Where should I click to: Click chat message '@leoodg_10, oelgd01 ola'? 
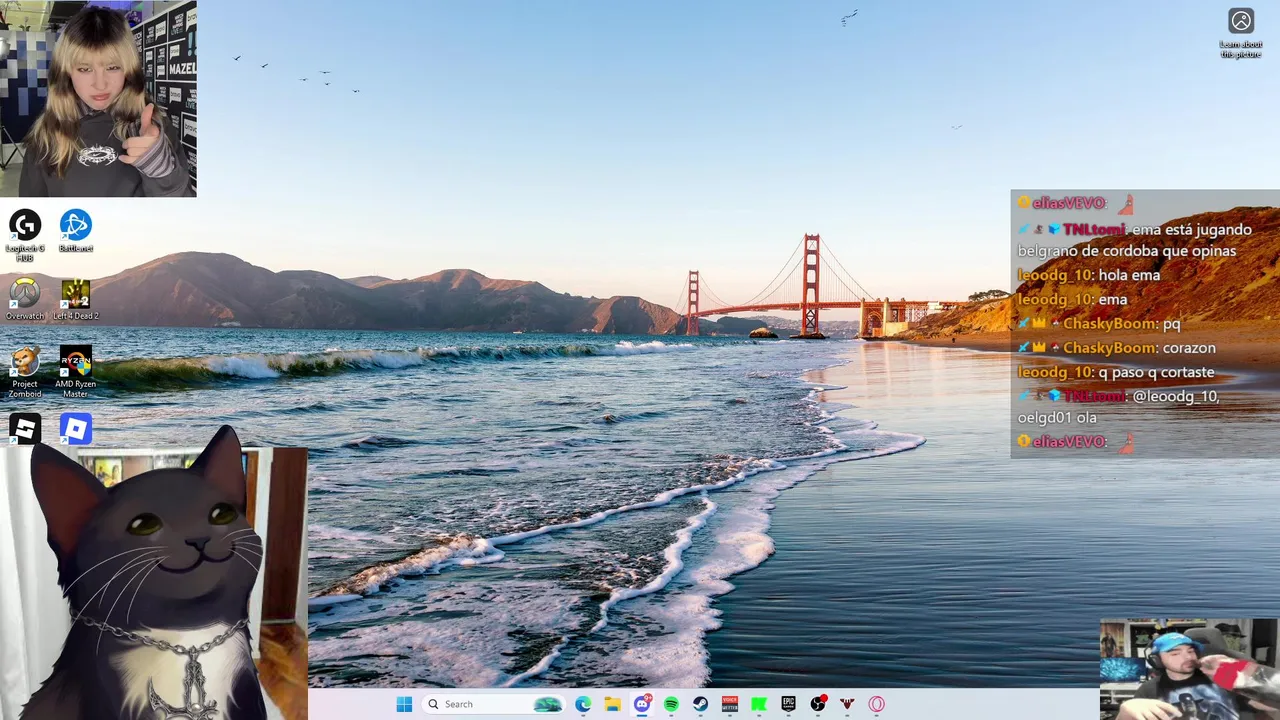pos(1118,407)
